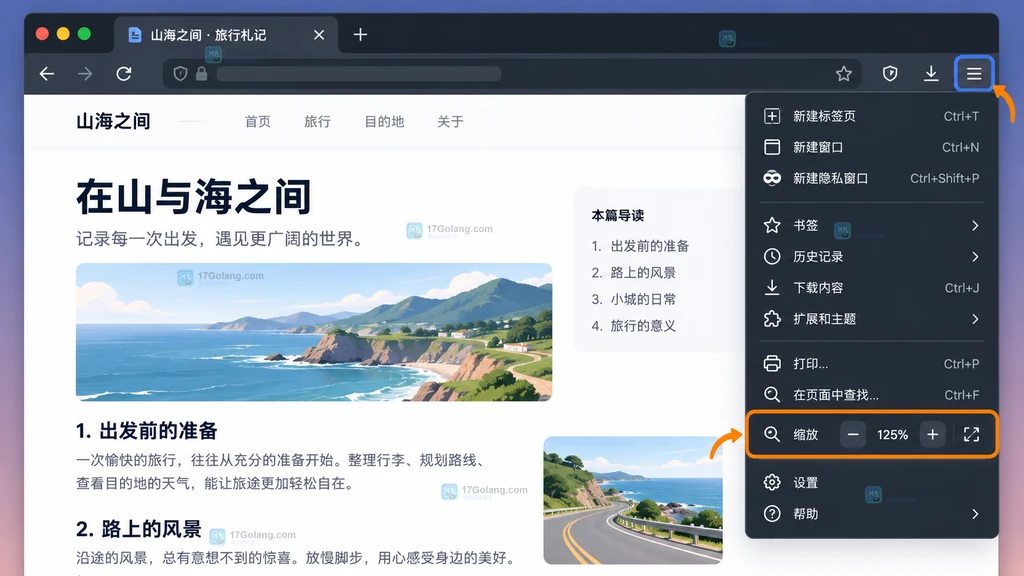Enter full screen with the expand icon
Screen dimensions: 1024x576
pyautogui.click(x=972, y=434)
